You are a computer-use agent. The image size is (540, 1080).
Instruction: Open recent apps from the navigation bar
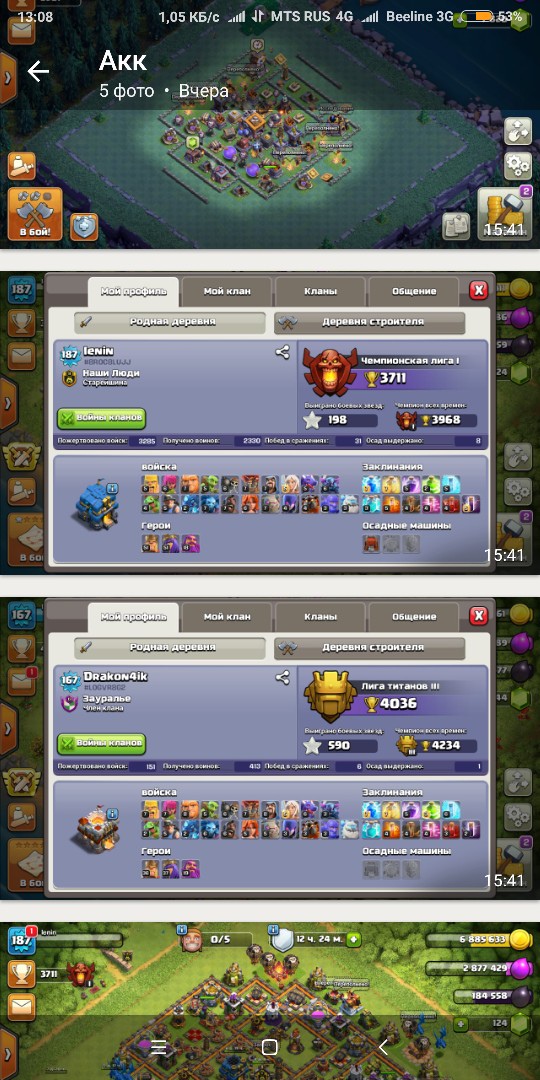tap(158, 1048)
